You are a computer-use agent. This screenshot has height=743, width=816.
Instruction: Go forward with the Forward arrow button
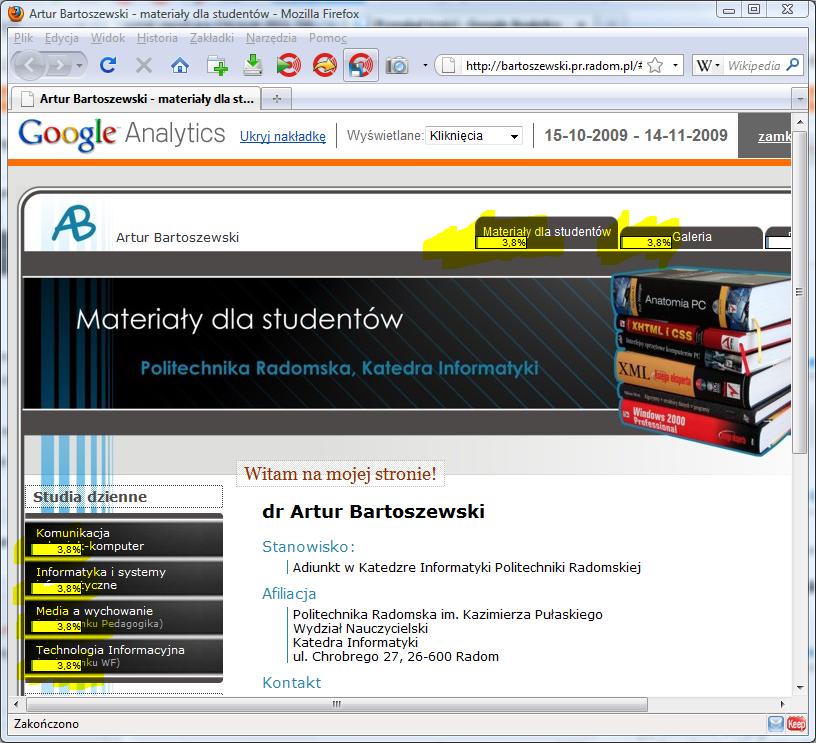[x=60, y=66]
